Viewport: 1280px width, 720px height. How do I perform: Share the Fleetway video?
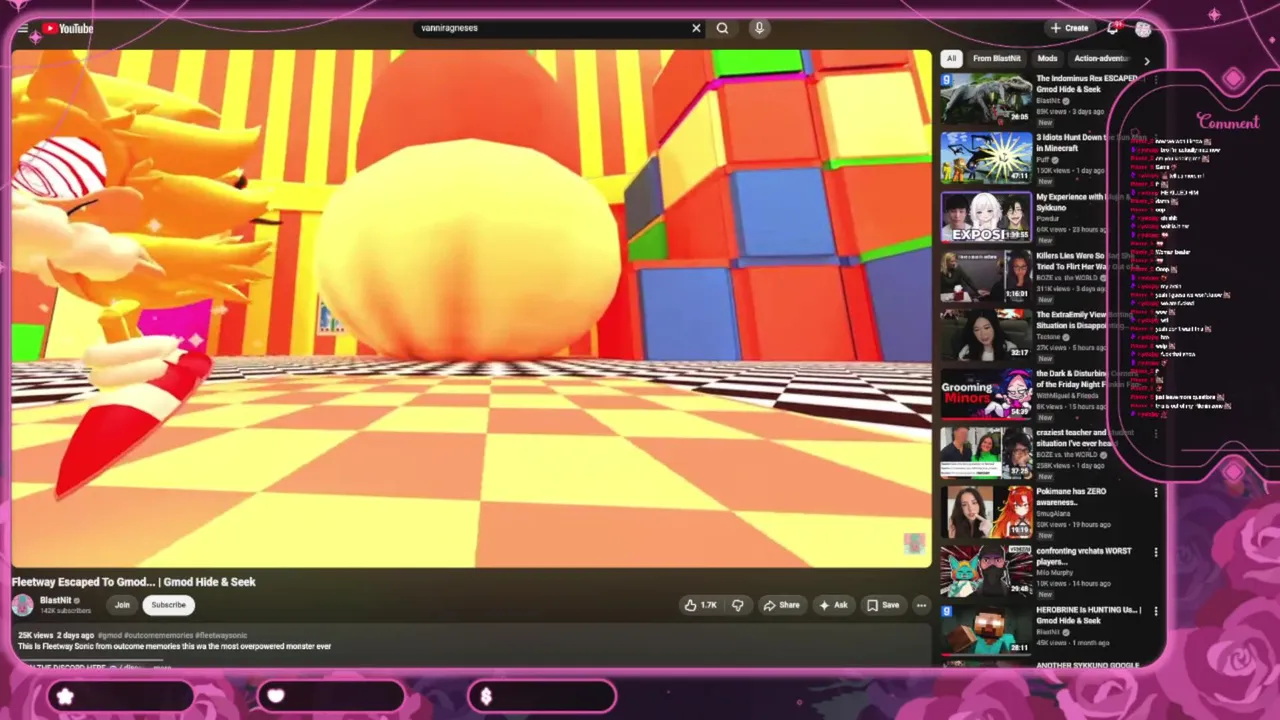click(782, 605)
